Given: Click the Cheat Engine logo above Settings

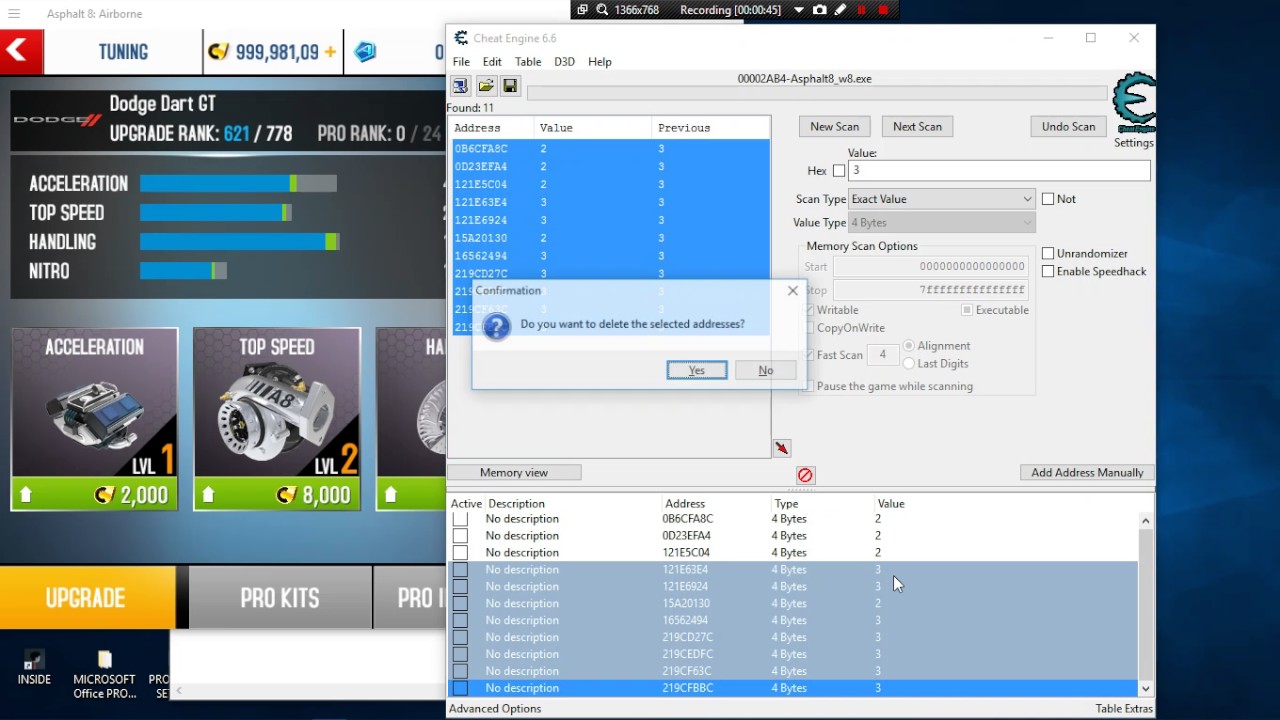Looking at the screenshot, I should (x=1134, y=102).
